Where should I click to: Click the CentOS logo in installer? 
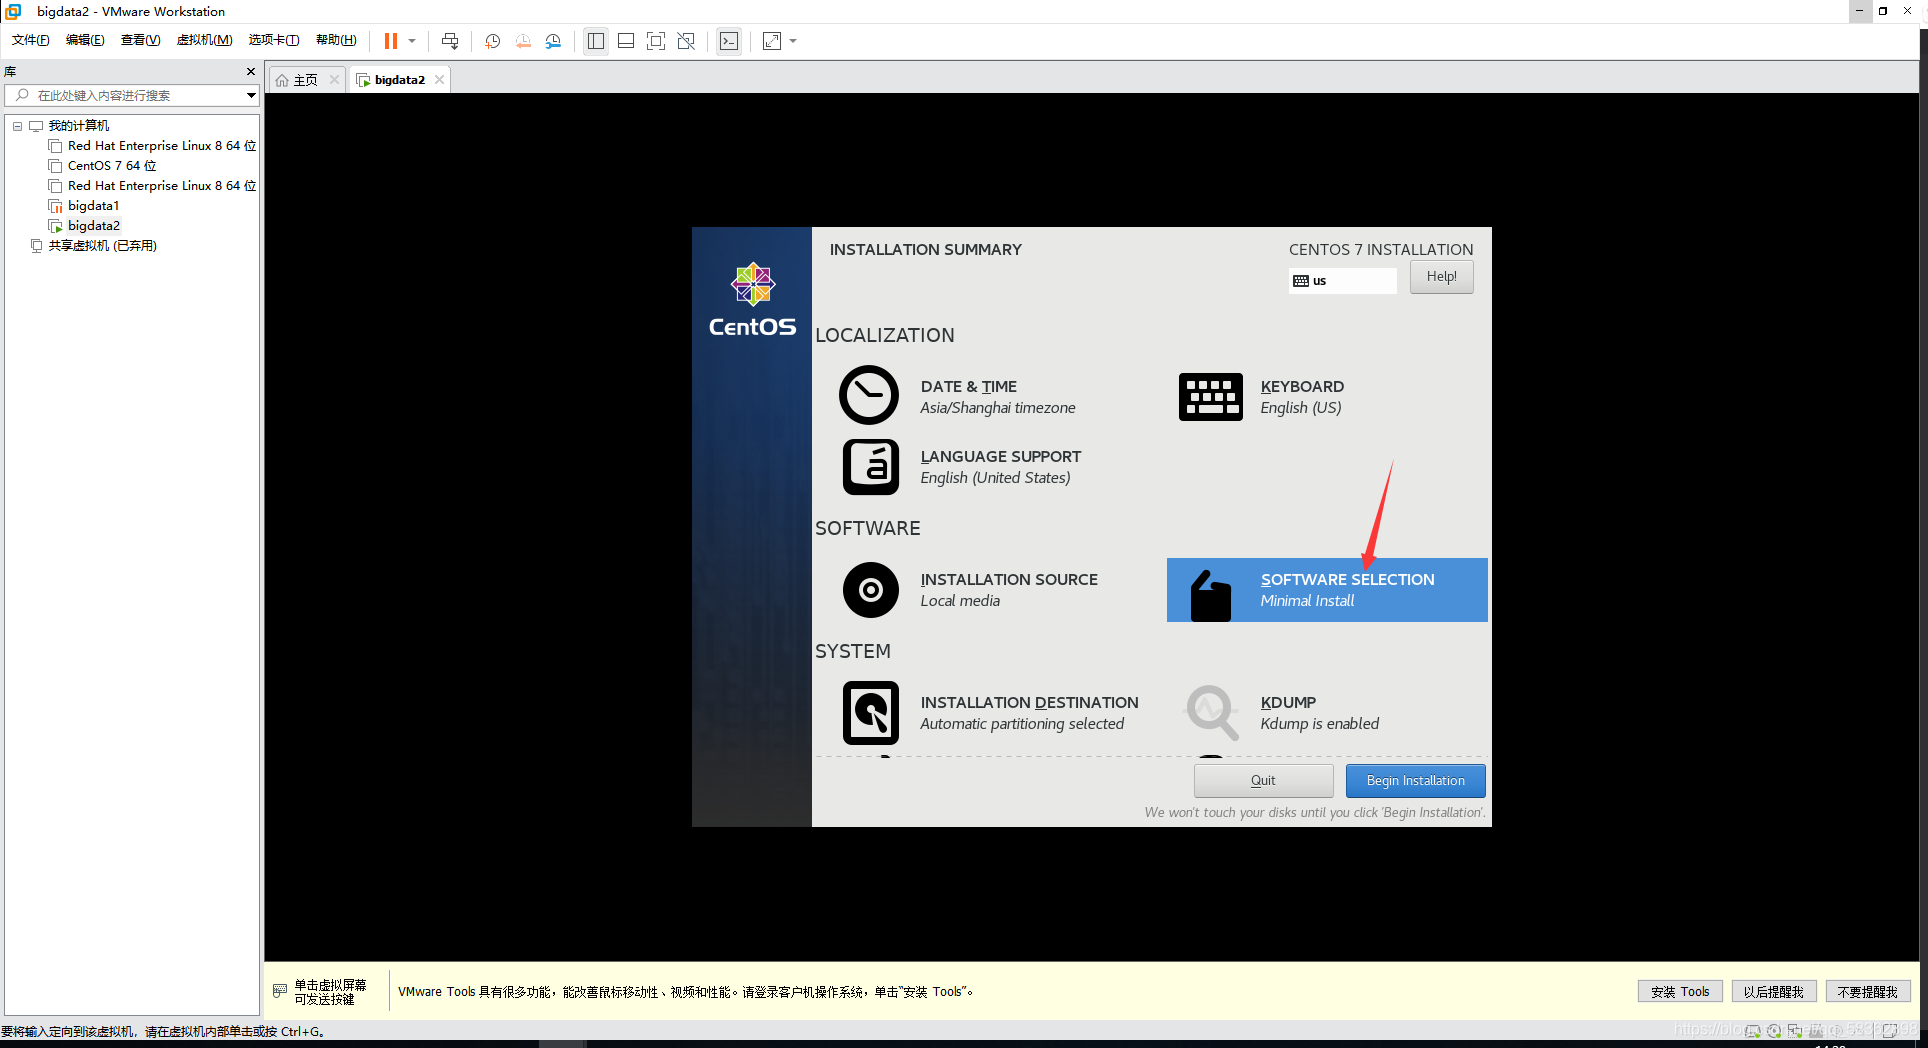coord(752,299)
